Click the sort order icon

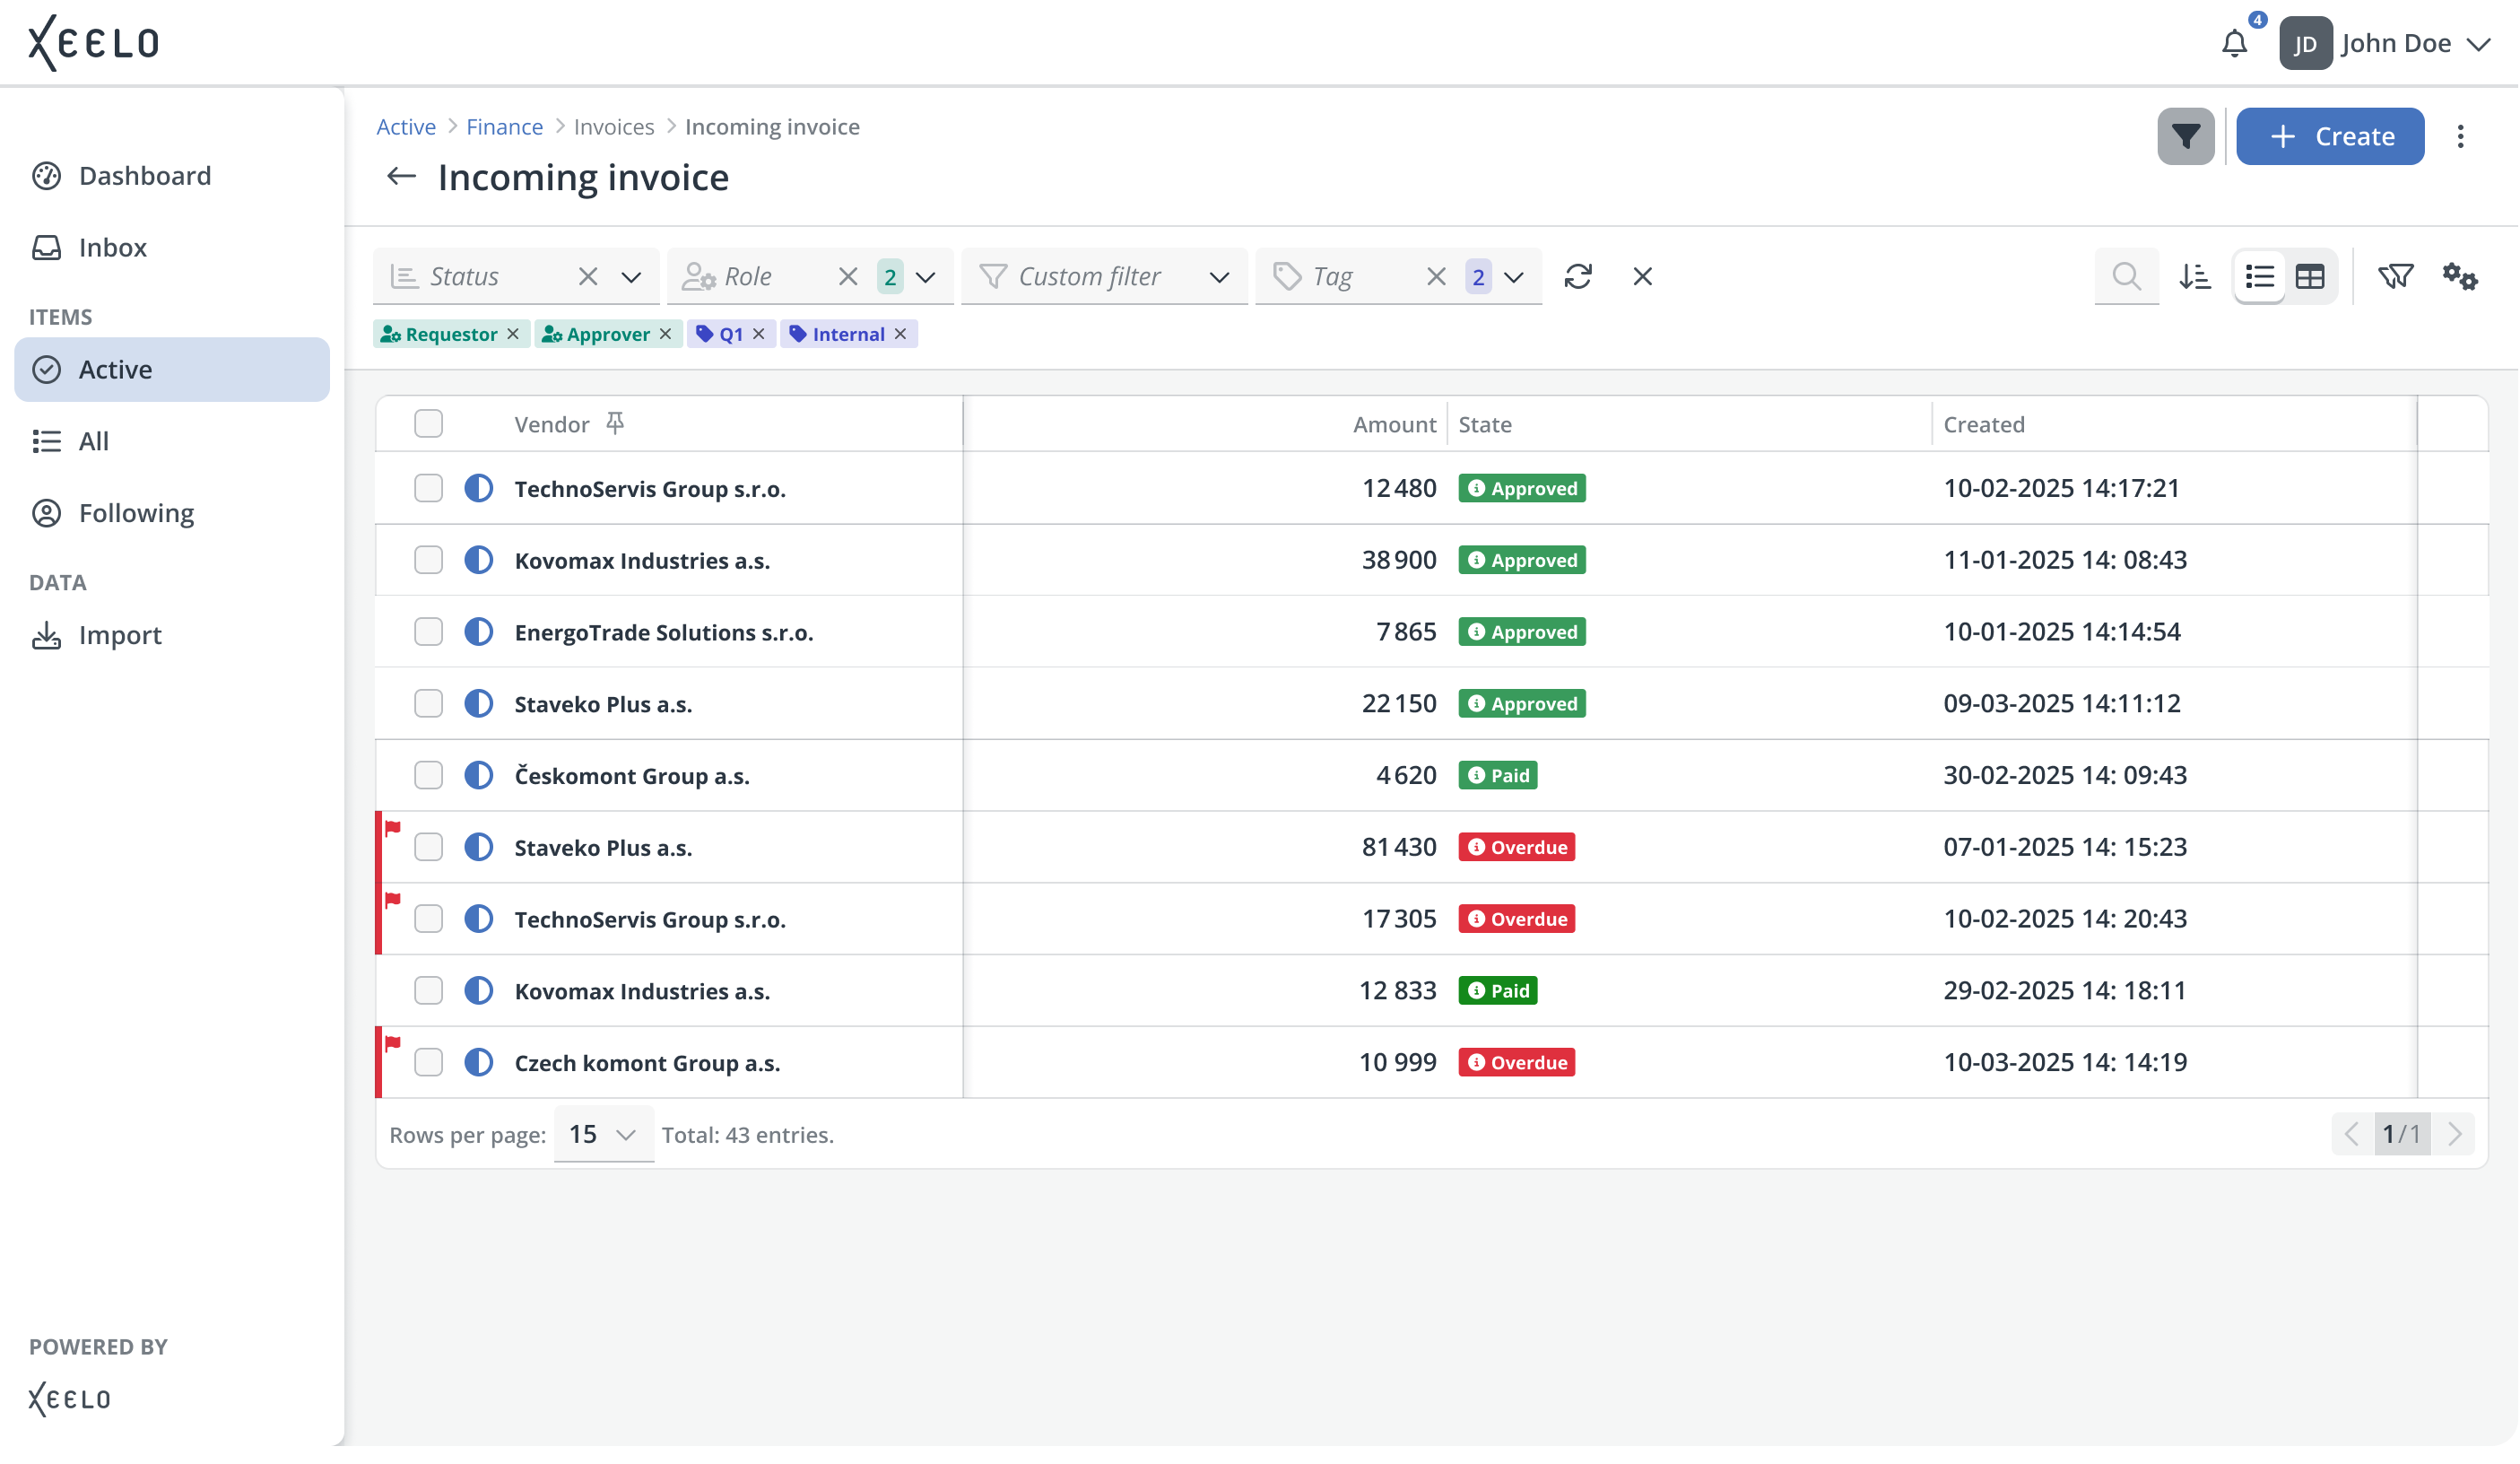2195,276
